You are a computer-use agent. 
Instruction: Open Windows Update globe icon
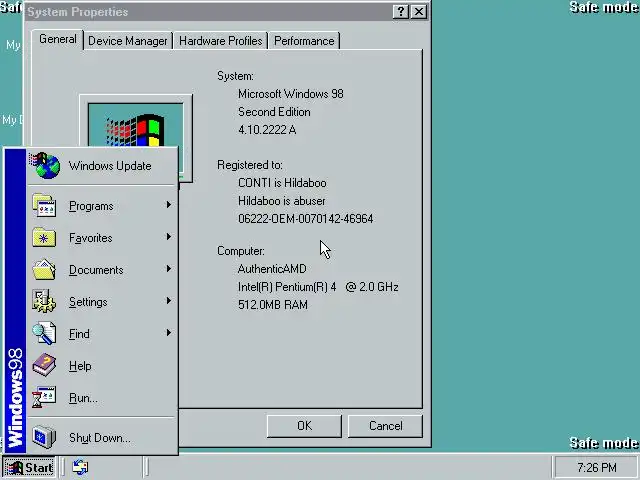45,165
